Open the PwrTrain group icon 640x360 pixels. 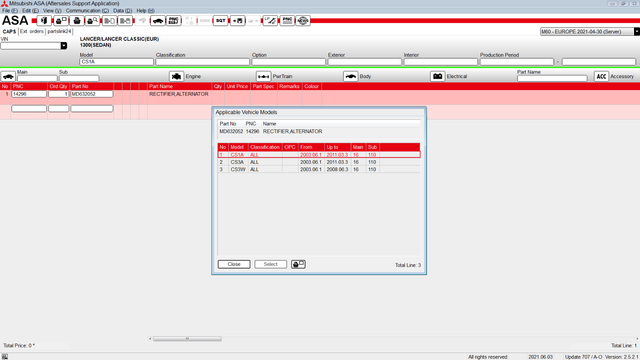263,76
